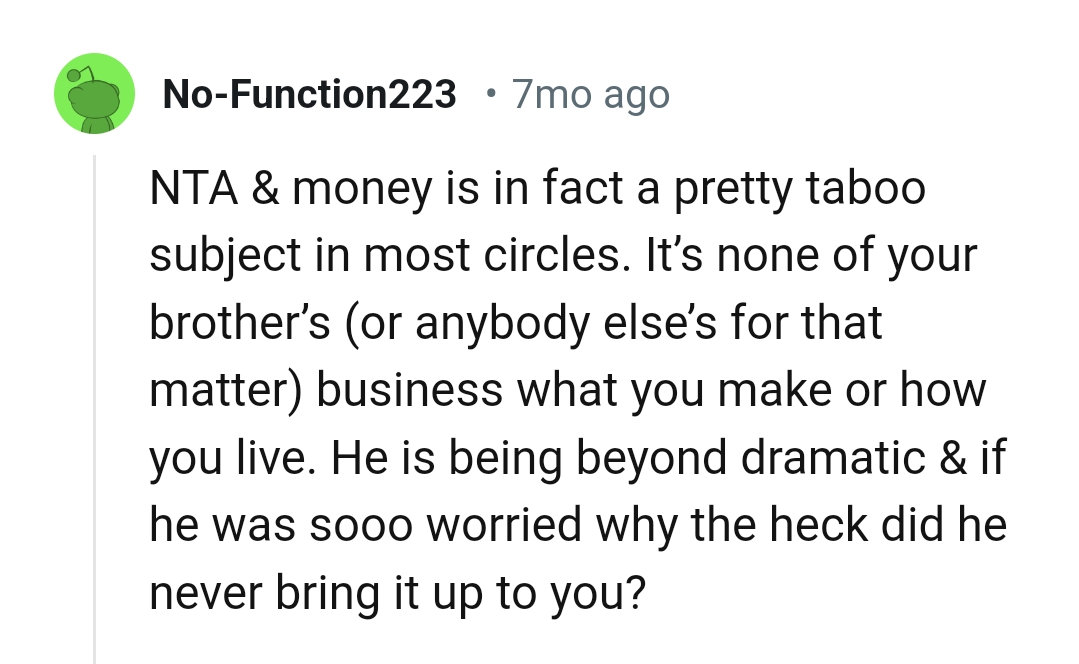The height and width of the screenshot is (664, 1079).
Task: Click the 7mo ago timestamp
Action: click(x=590, y=95)
